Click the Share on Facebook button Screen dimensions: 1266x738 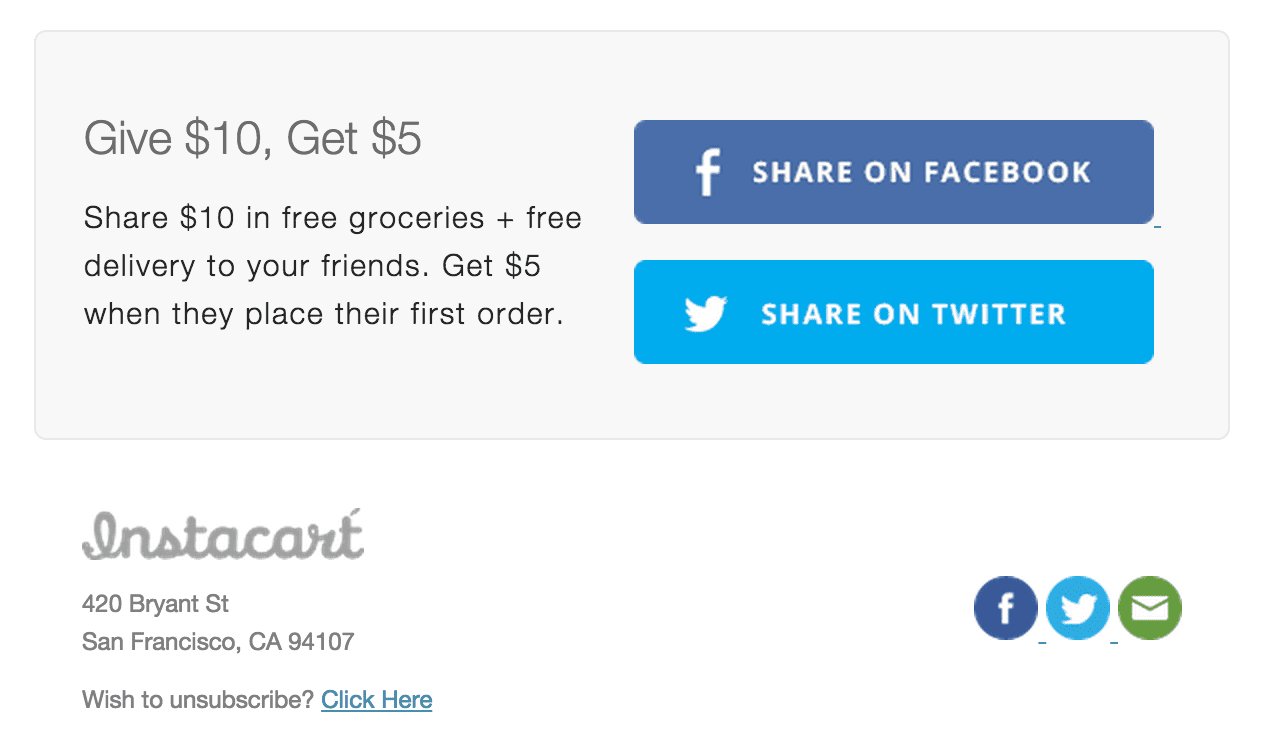click(x=893, y=172)
